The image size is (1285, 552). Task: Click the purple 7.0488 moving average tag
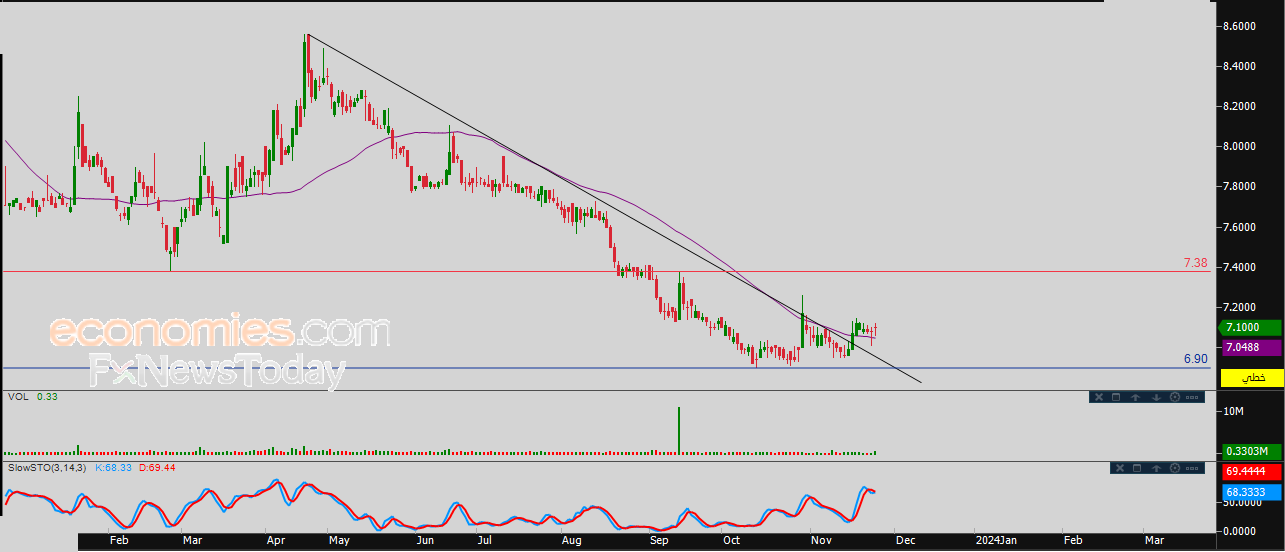pos(1252,347)
